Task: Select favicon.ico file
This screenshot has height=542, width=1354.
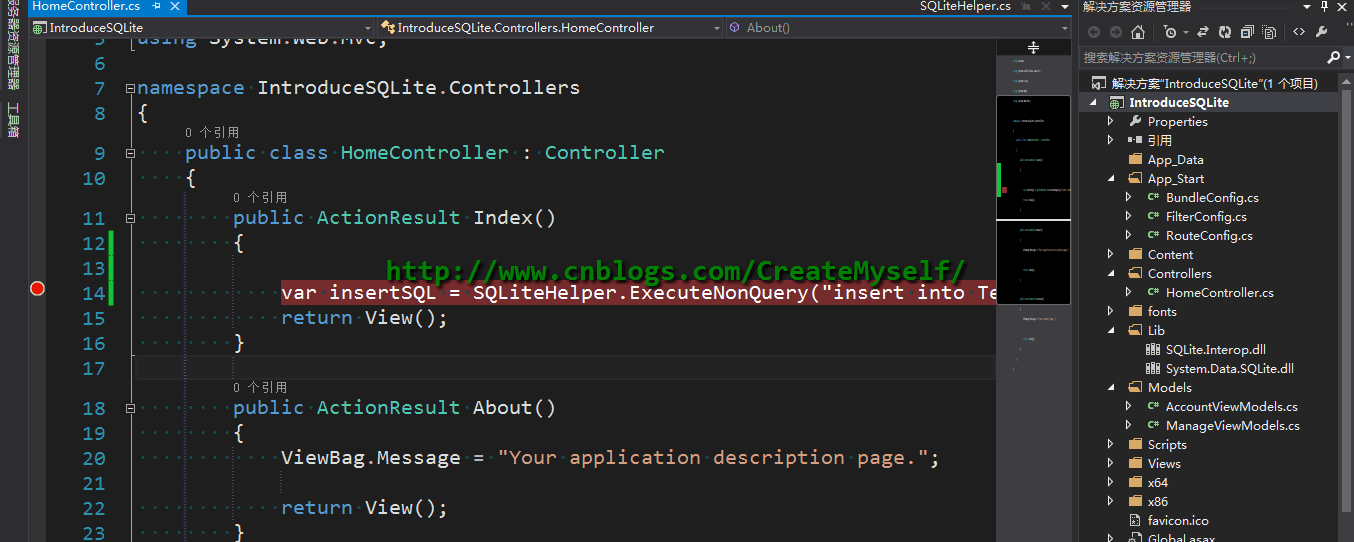Action: tap(1168, 520)
